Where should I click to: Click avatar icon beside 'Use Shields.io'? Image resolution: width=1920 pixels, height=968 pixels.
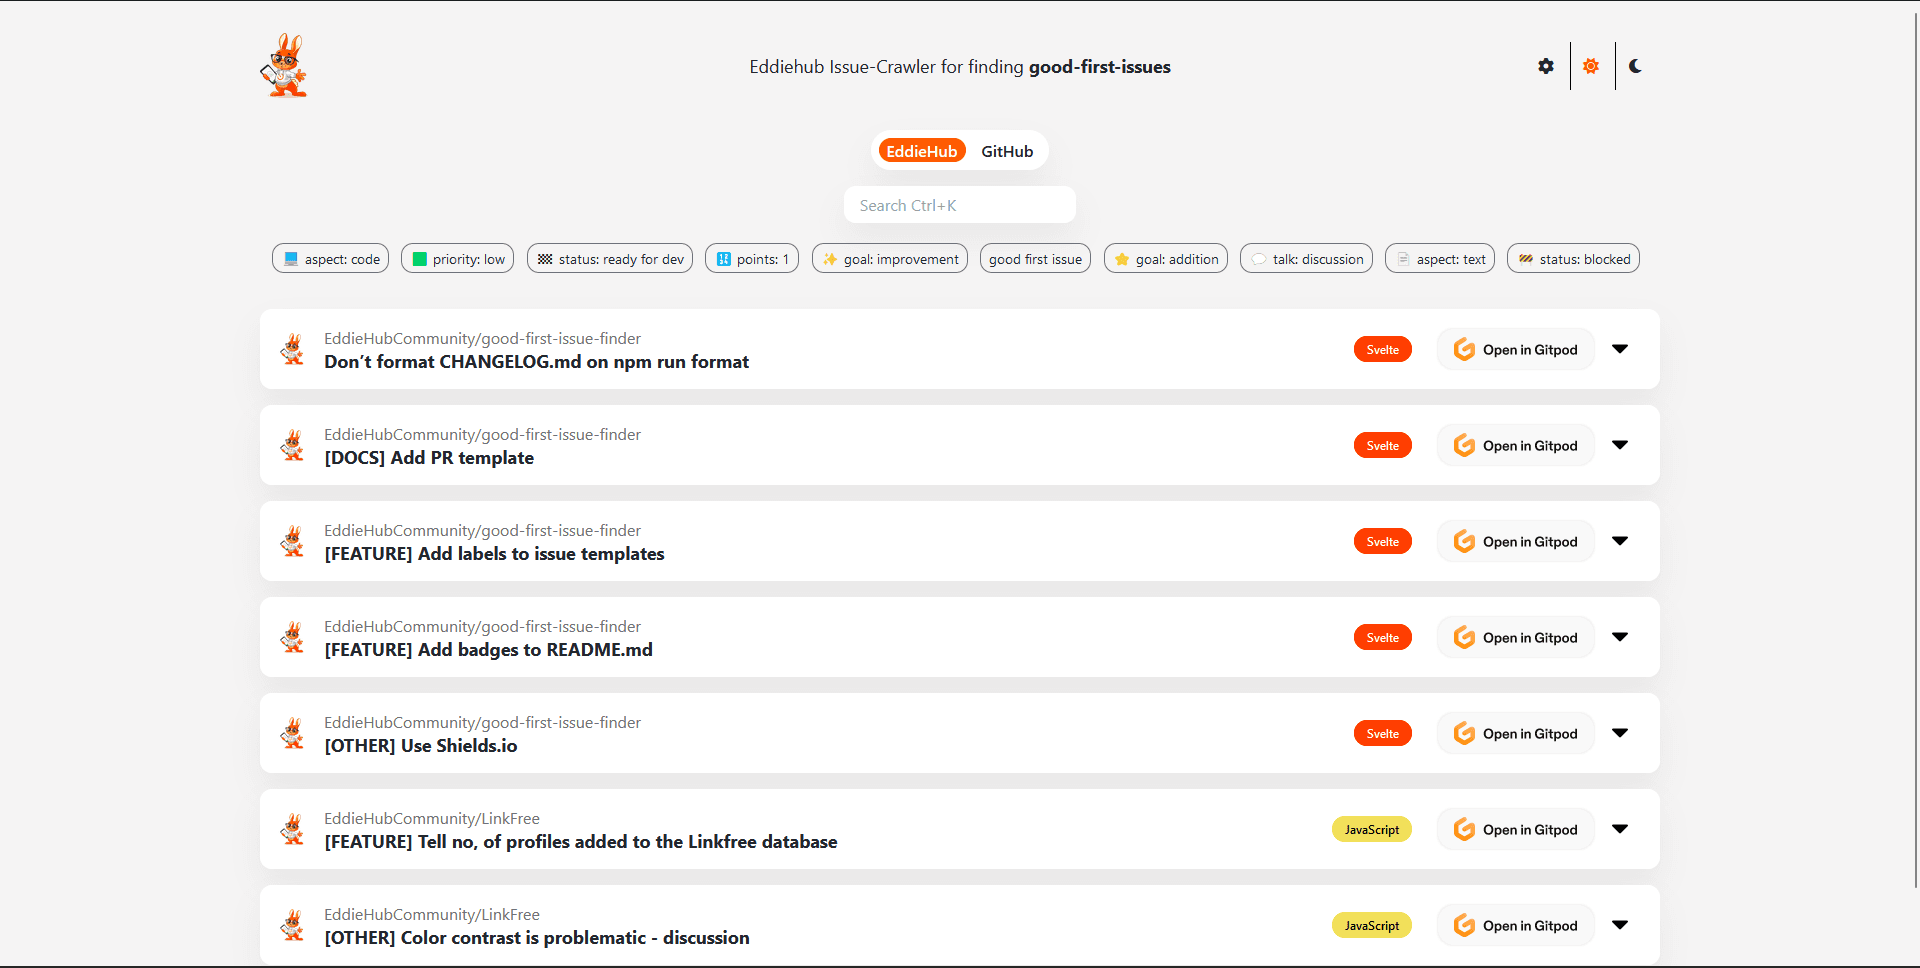coord(292,733)
